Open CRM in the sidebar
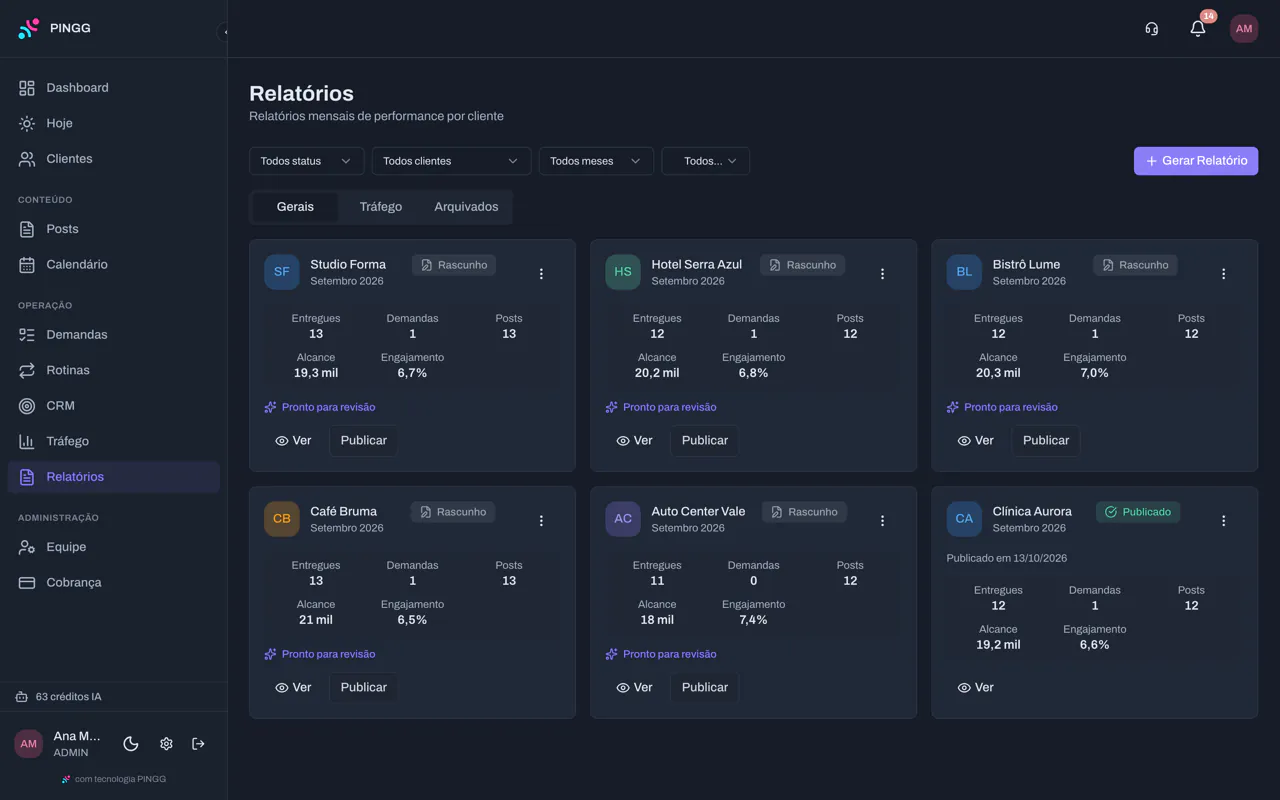1280x800 pixels. (x=114, y=406)
